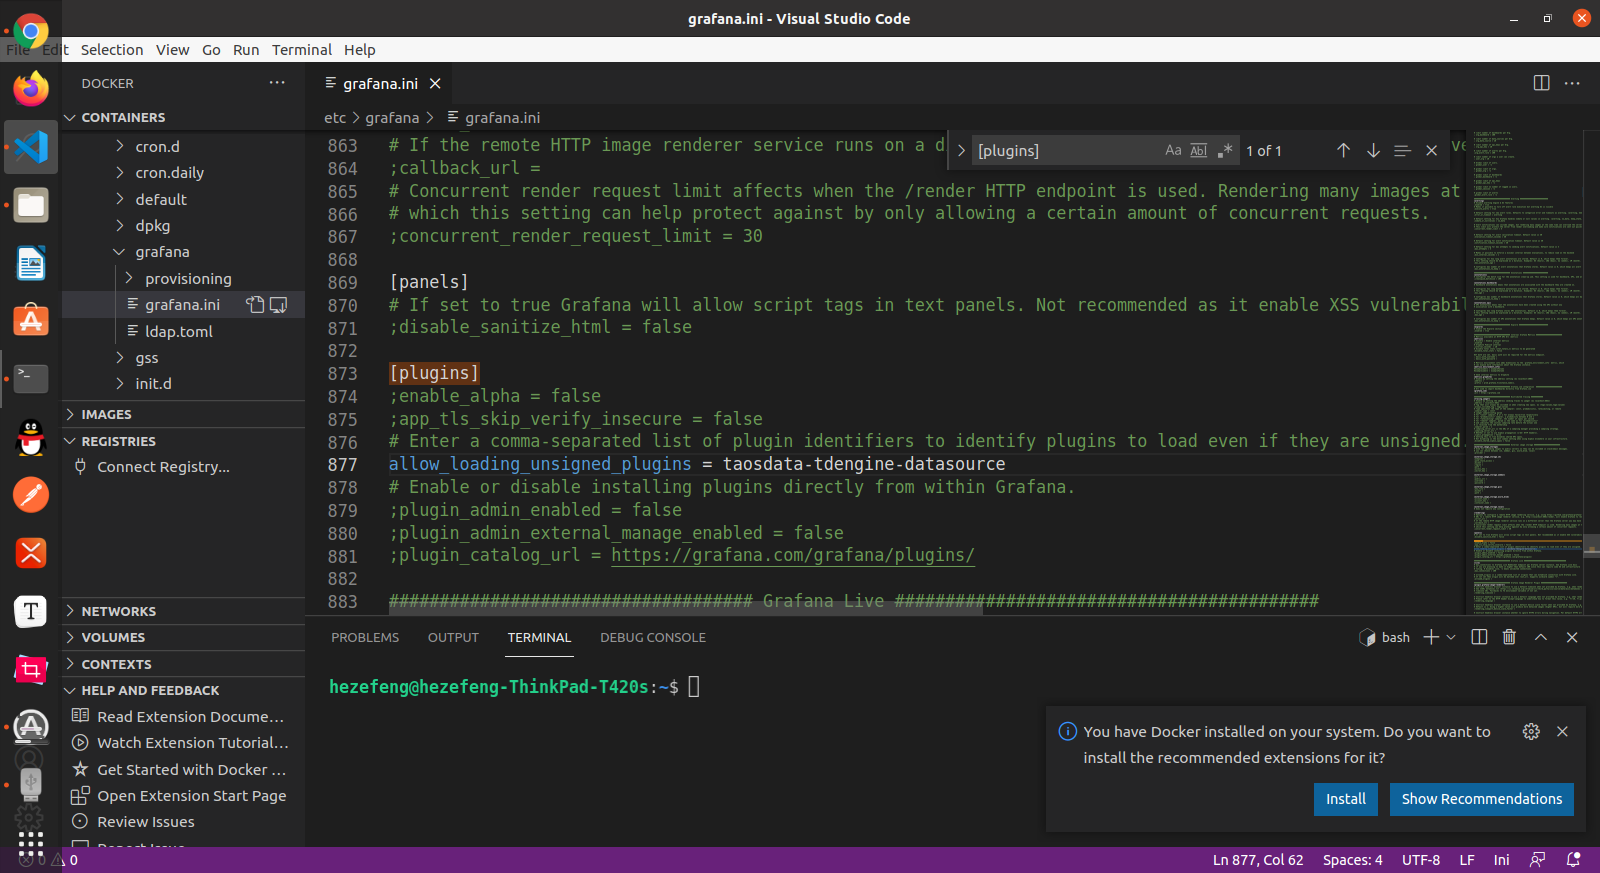Open the Selection menu
This screenshot has height=873, width=1600.
click(112, 50)
